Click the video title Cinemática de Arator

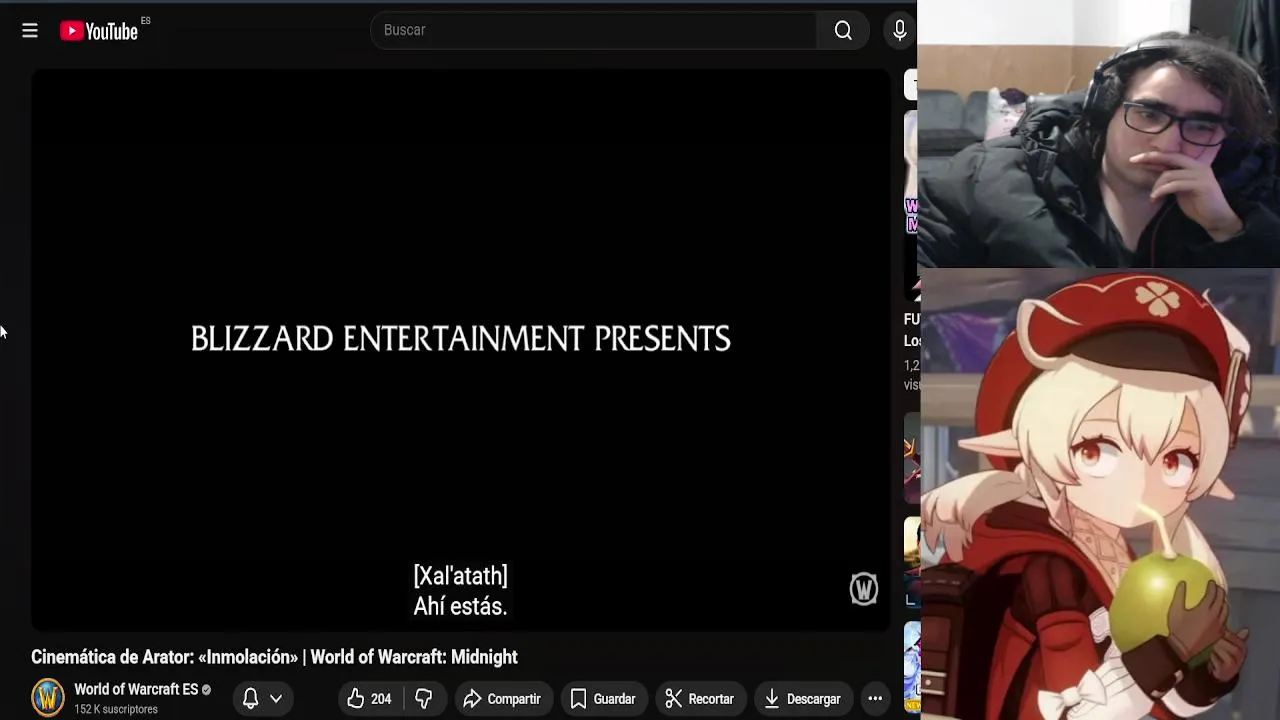[x=274, y=657]
